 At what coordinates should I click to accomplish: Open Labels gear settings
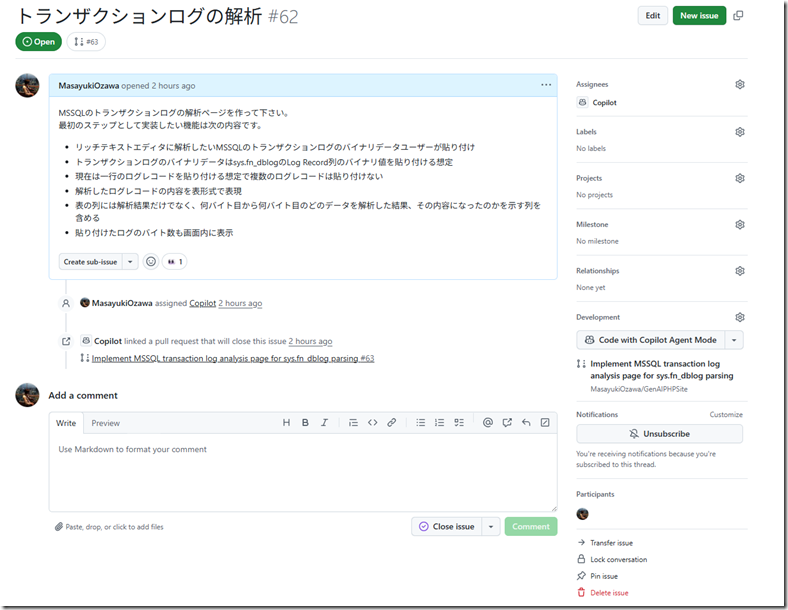(x=740, y=132)
